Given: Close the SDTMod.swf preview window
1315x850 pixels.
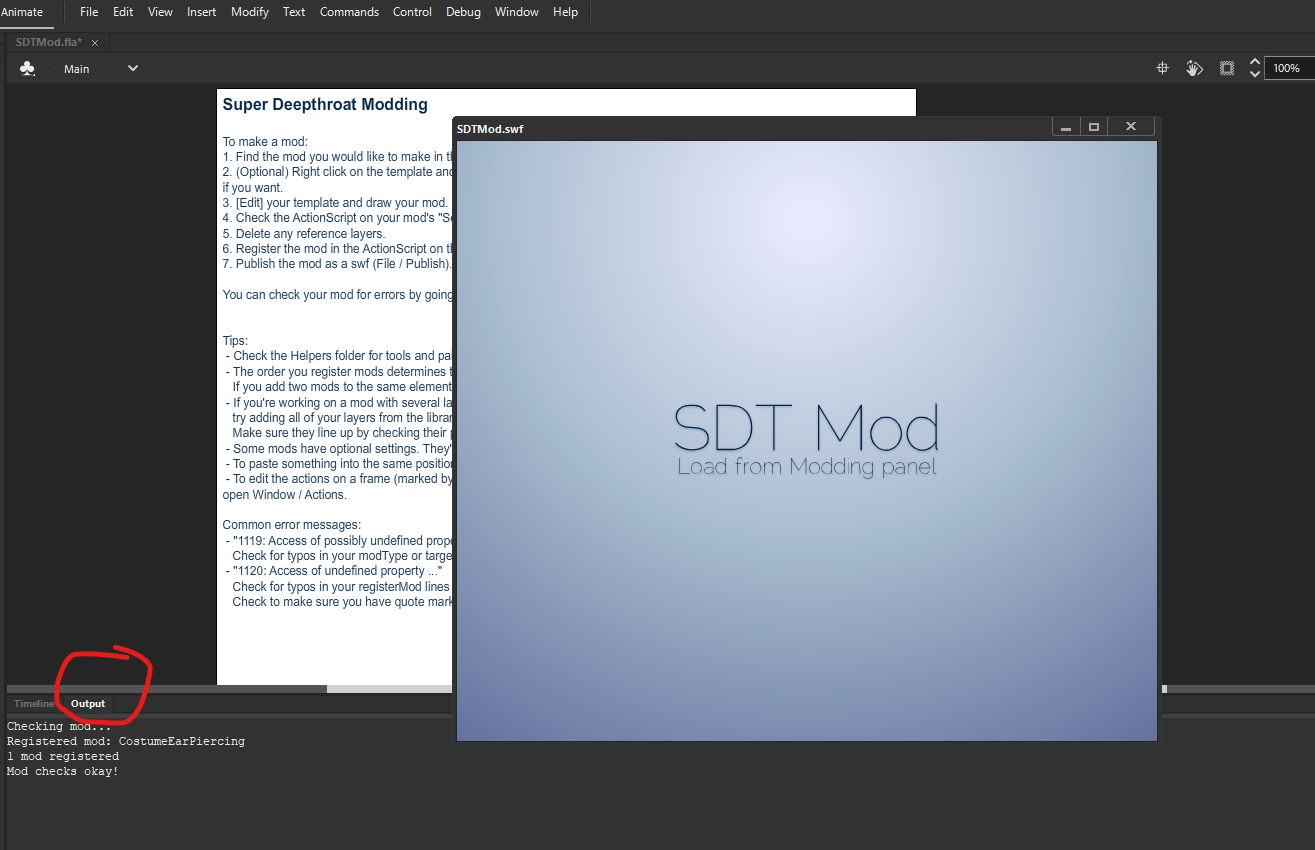Looking at the screenshot, I should pyautogui.click(x=1131, y=127).
